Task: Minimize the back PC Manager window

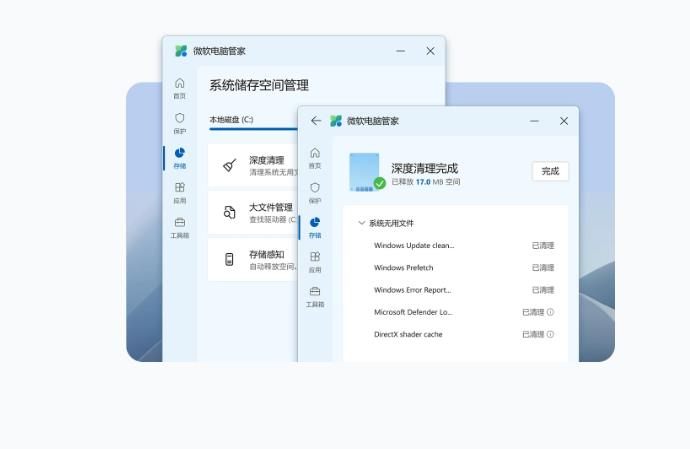Action: 400,51
